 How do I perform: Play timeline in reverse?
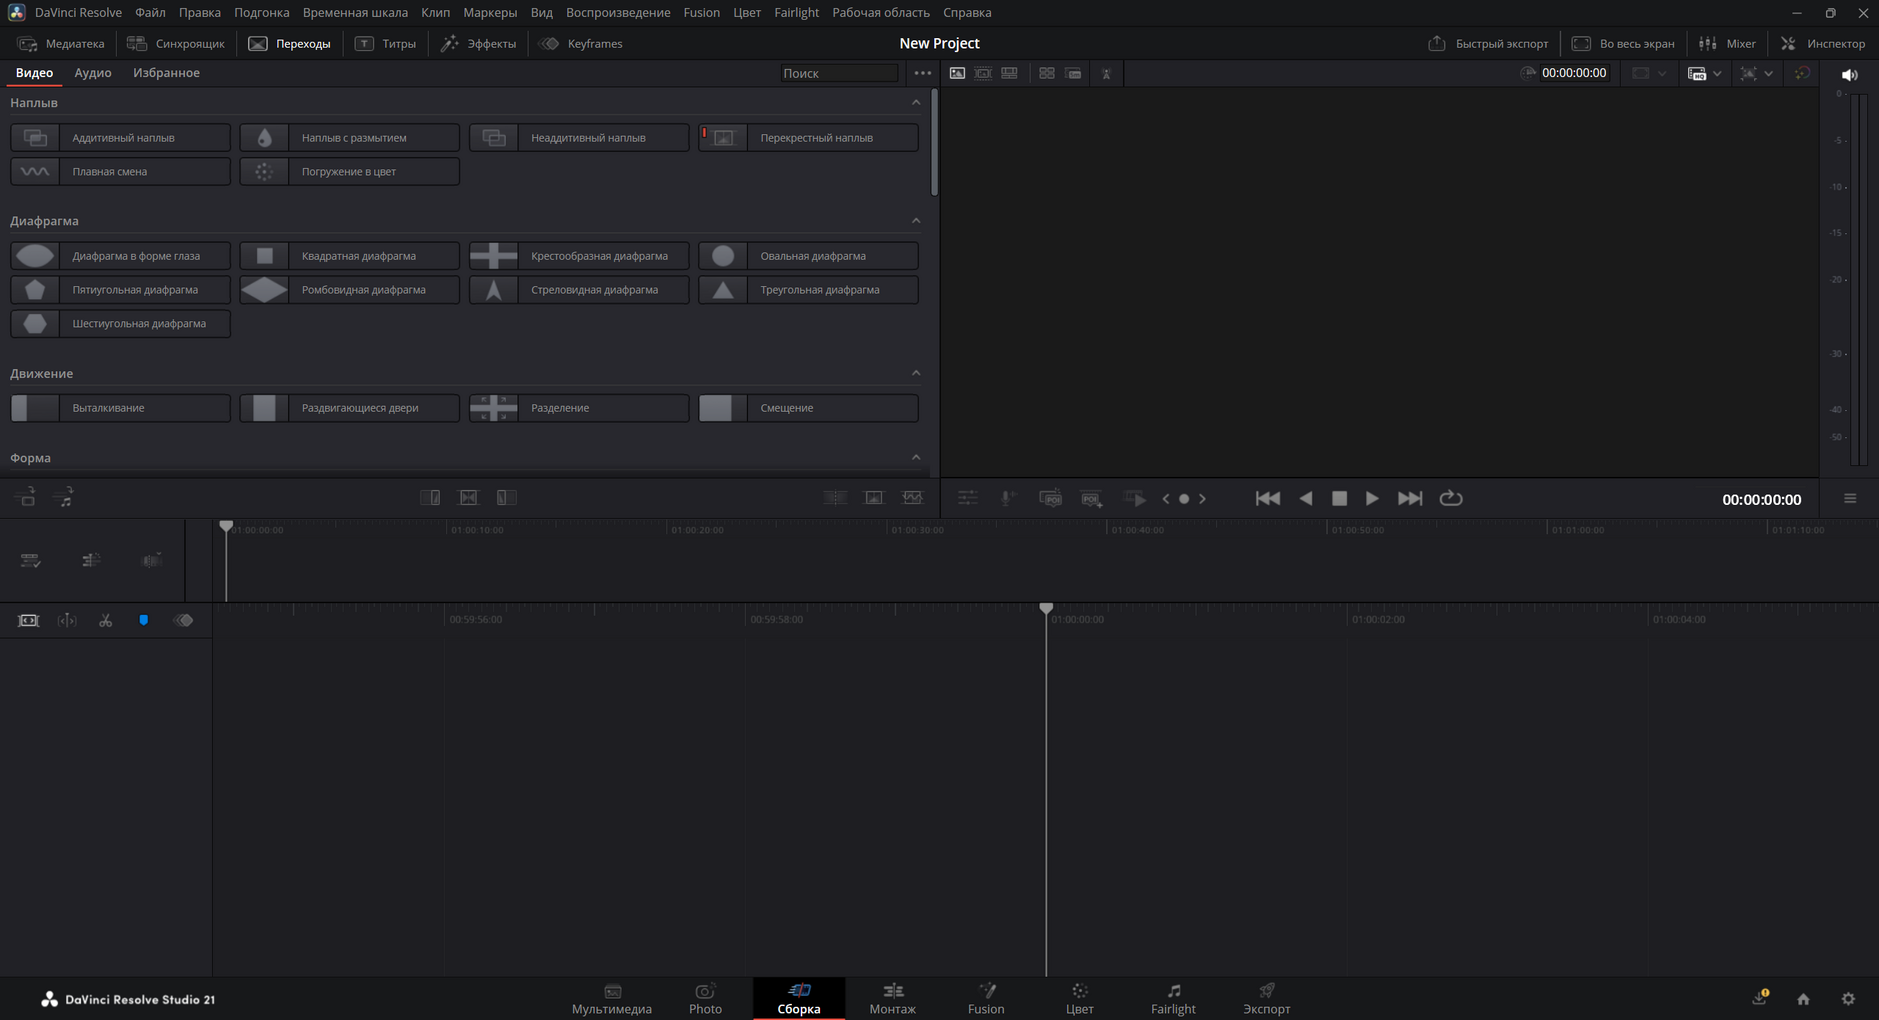pos(1305,498)
